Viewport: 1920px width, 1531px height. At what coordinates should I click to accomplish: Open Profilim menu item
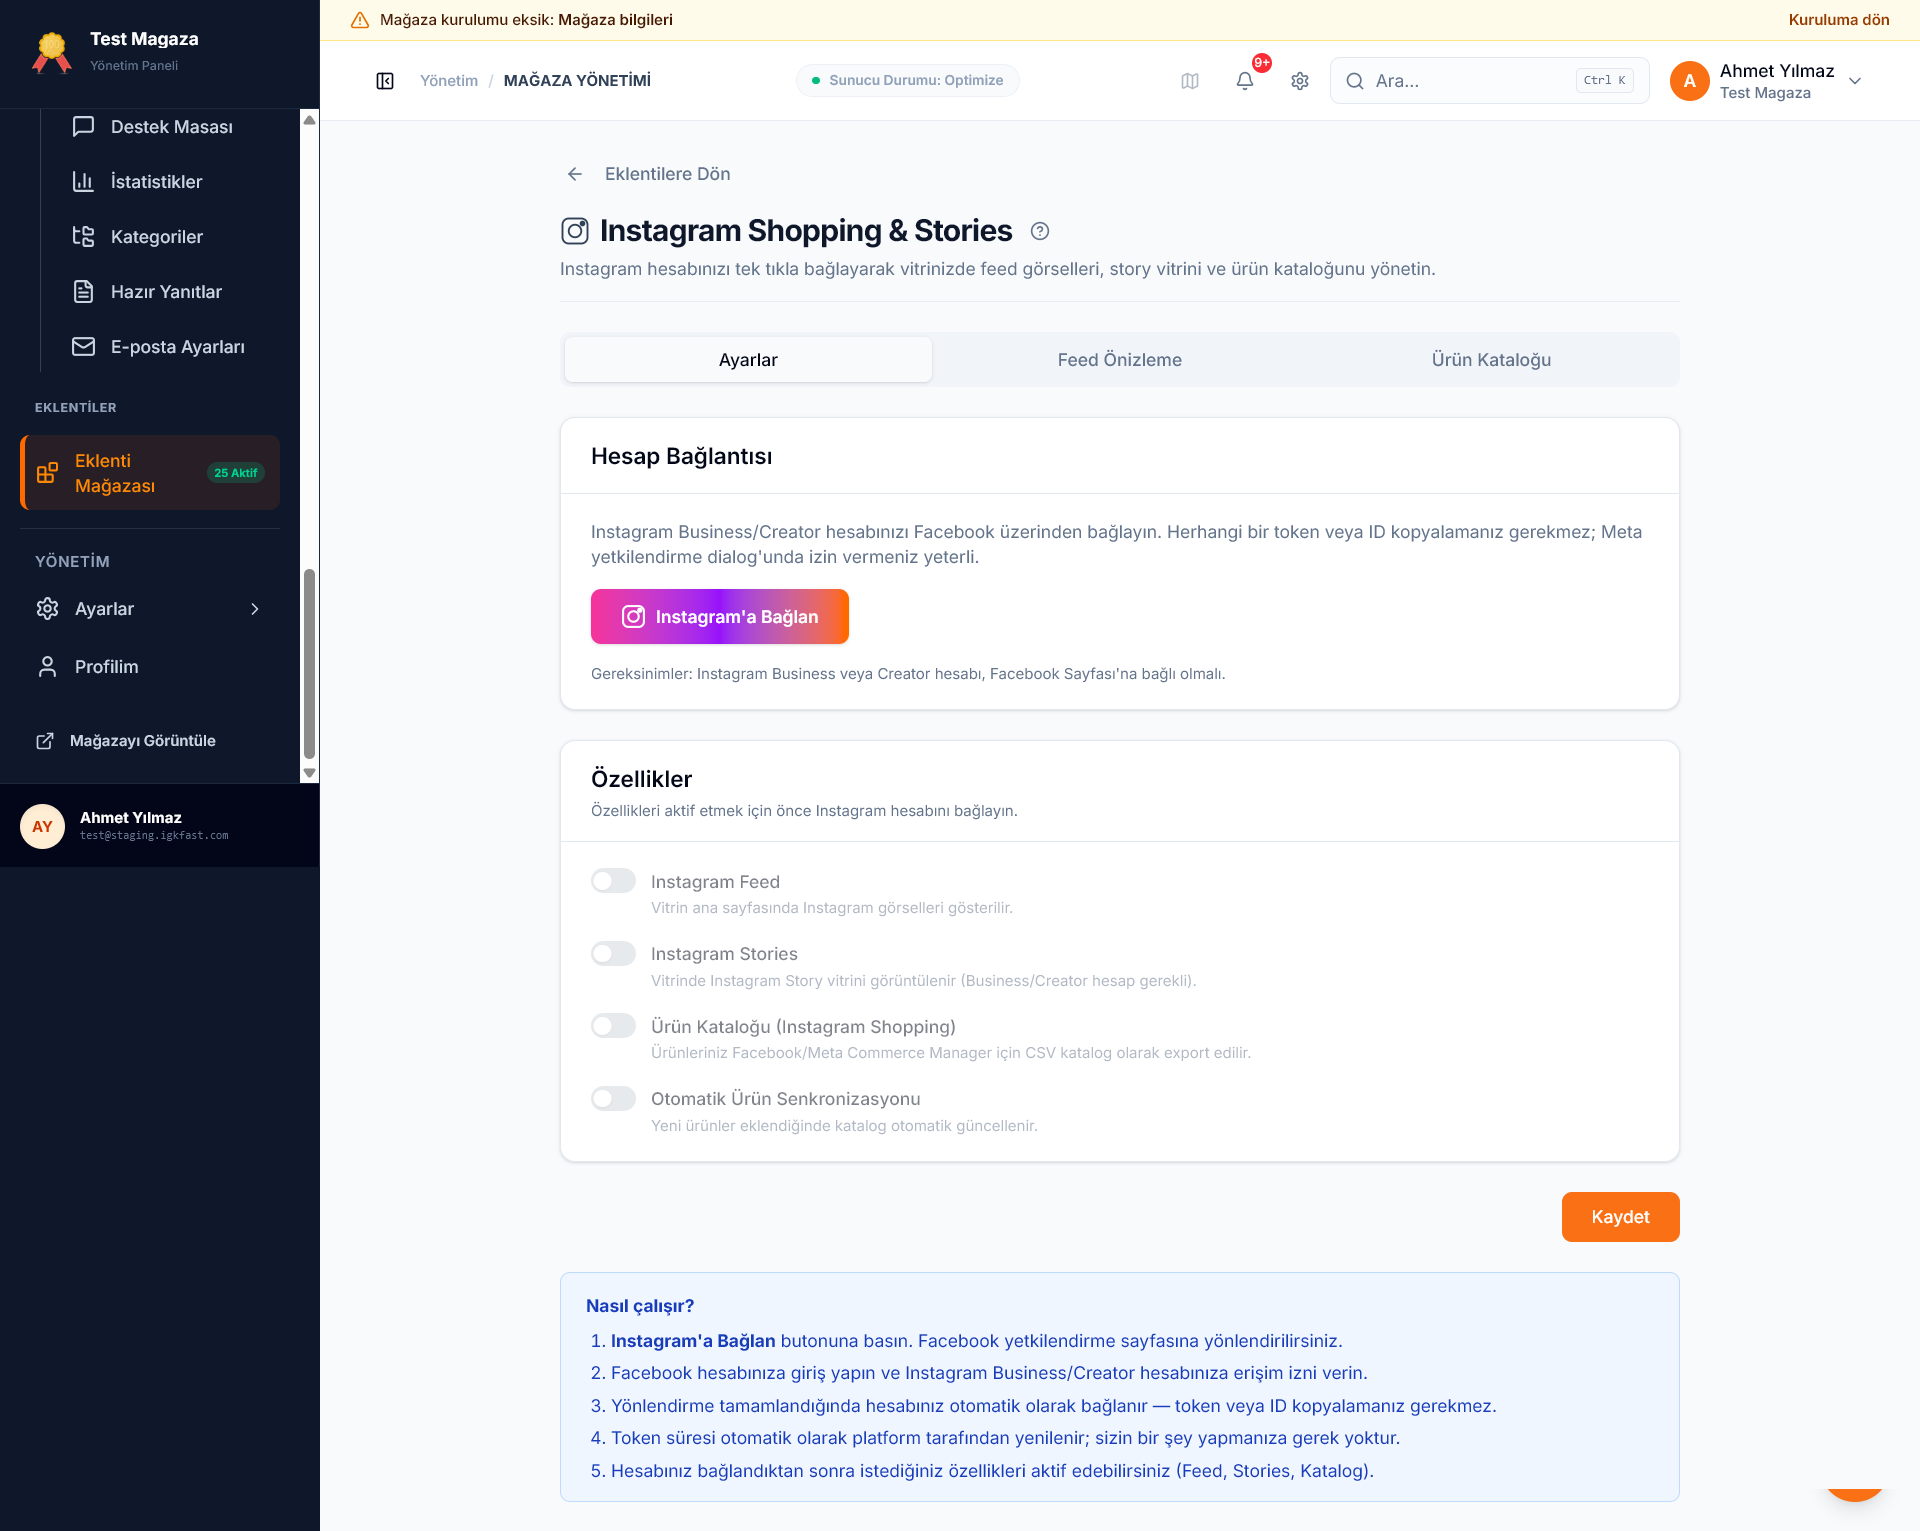[150, 667]
